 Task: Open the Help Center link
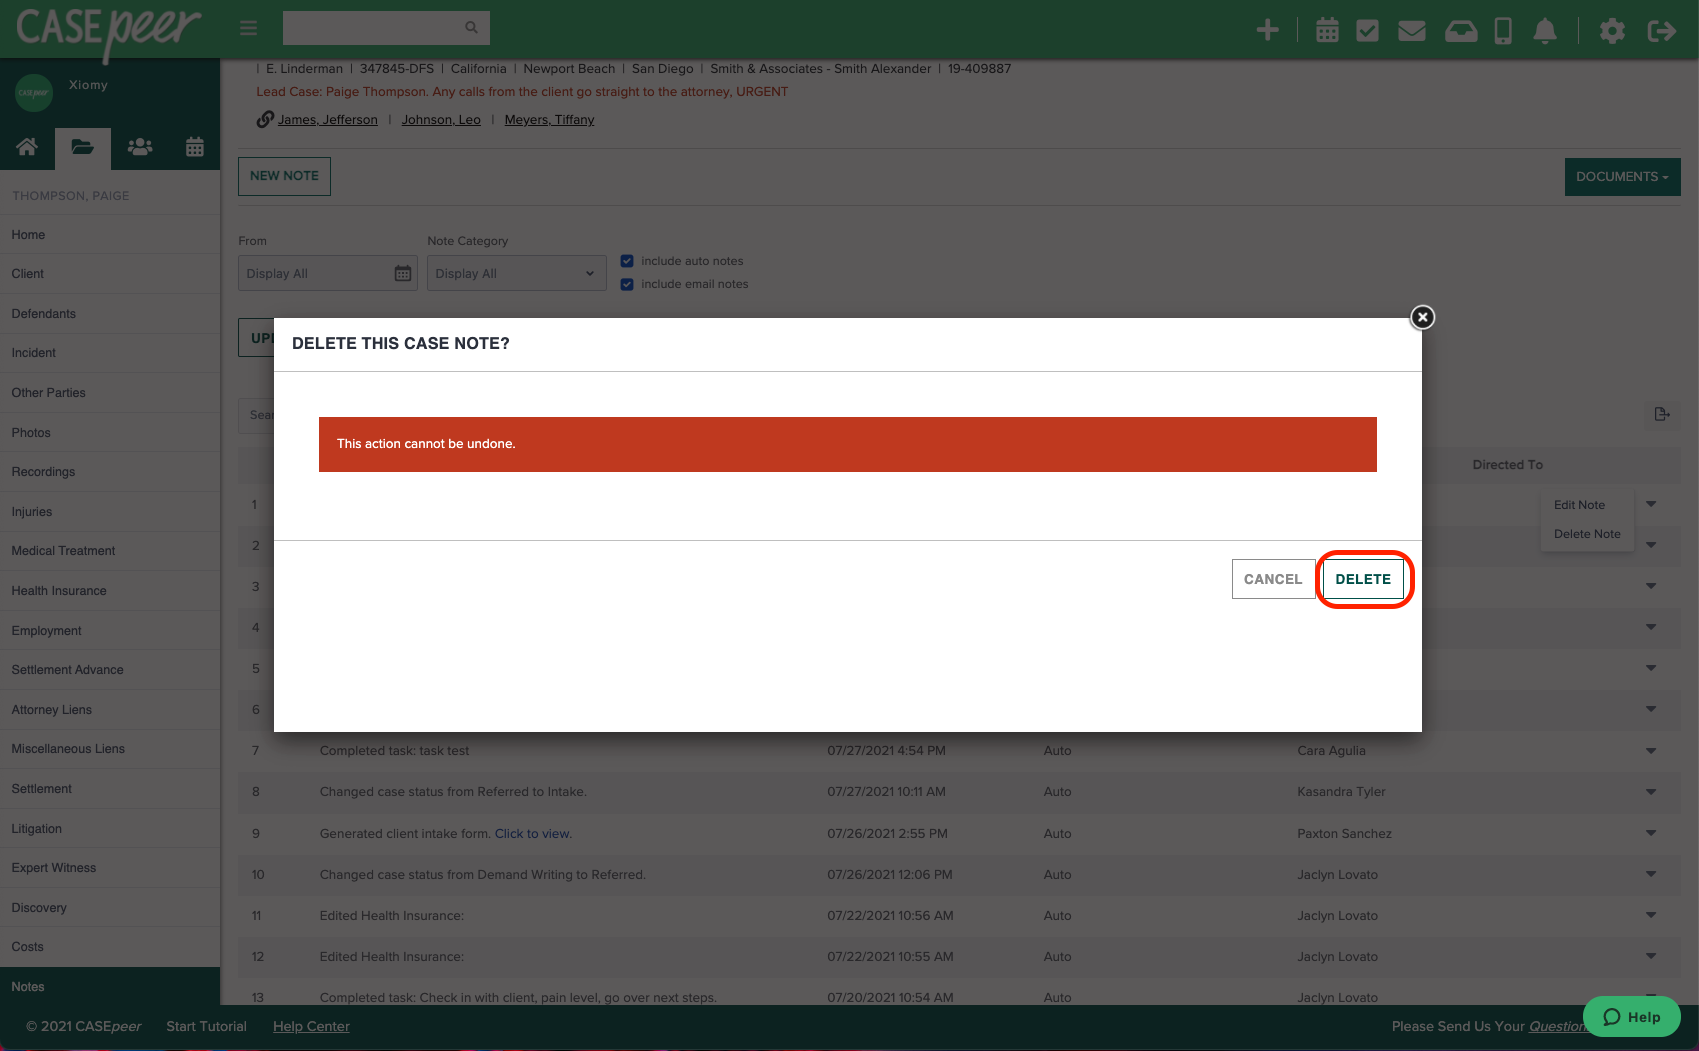click(x=311, y=1026)
